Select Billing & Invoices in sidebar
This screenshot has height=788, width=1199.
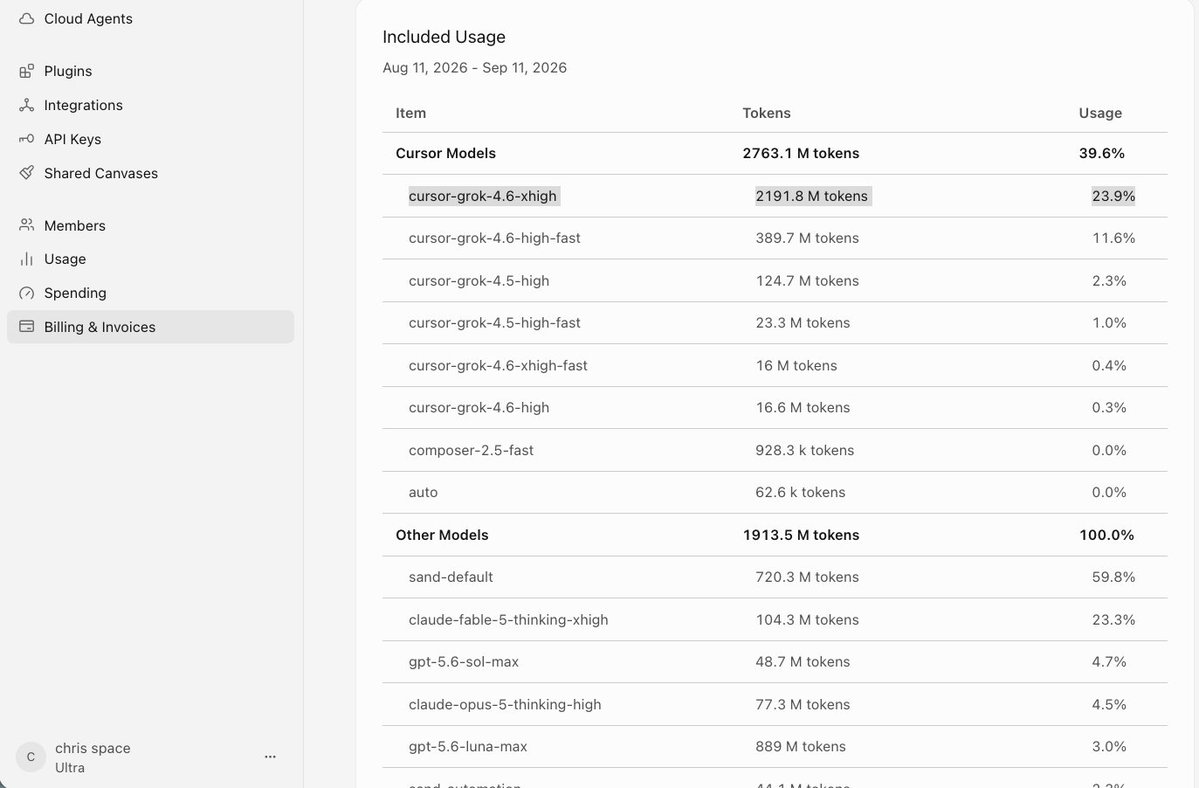[x=151, y=326]
